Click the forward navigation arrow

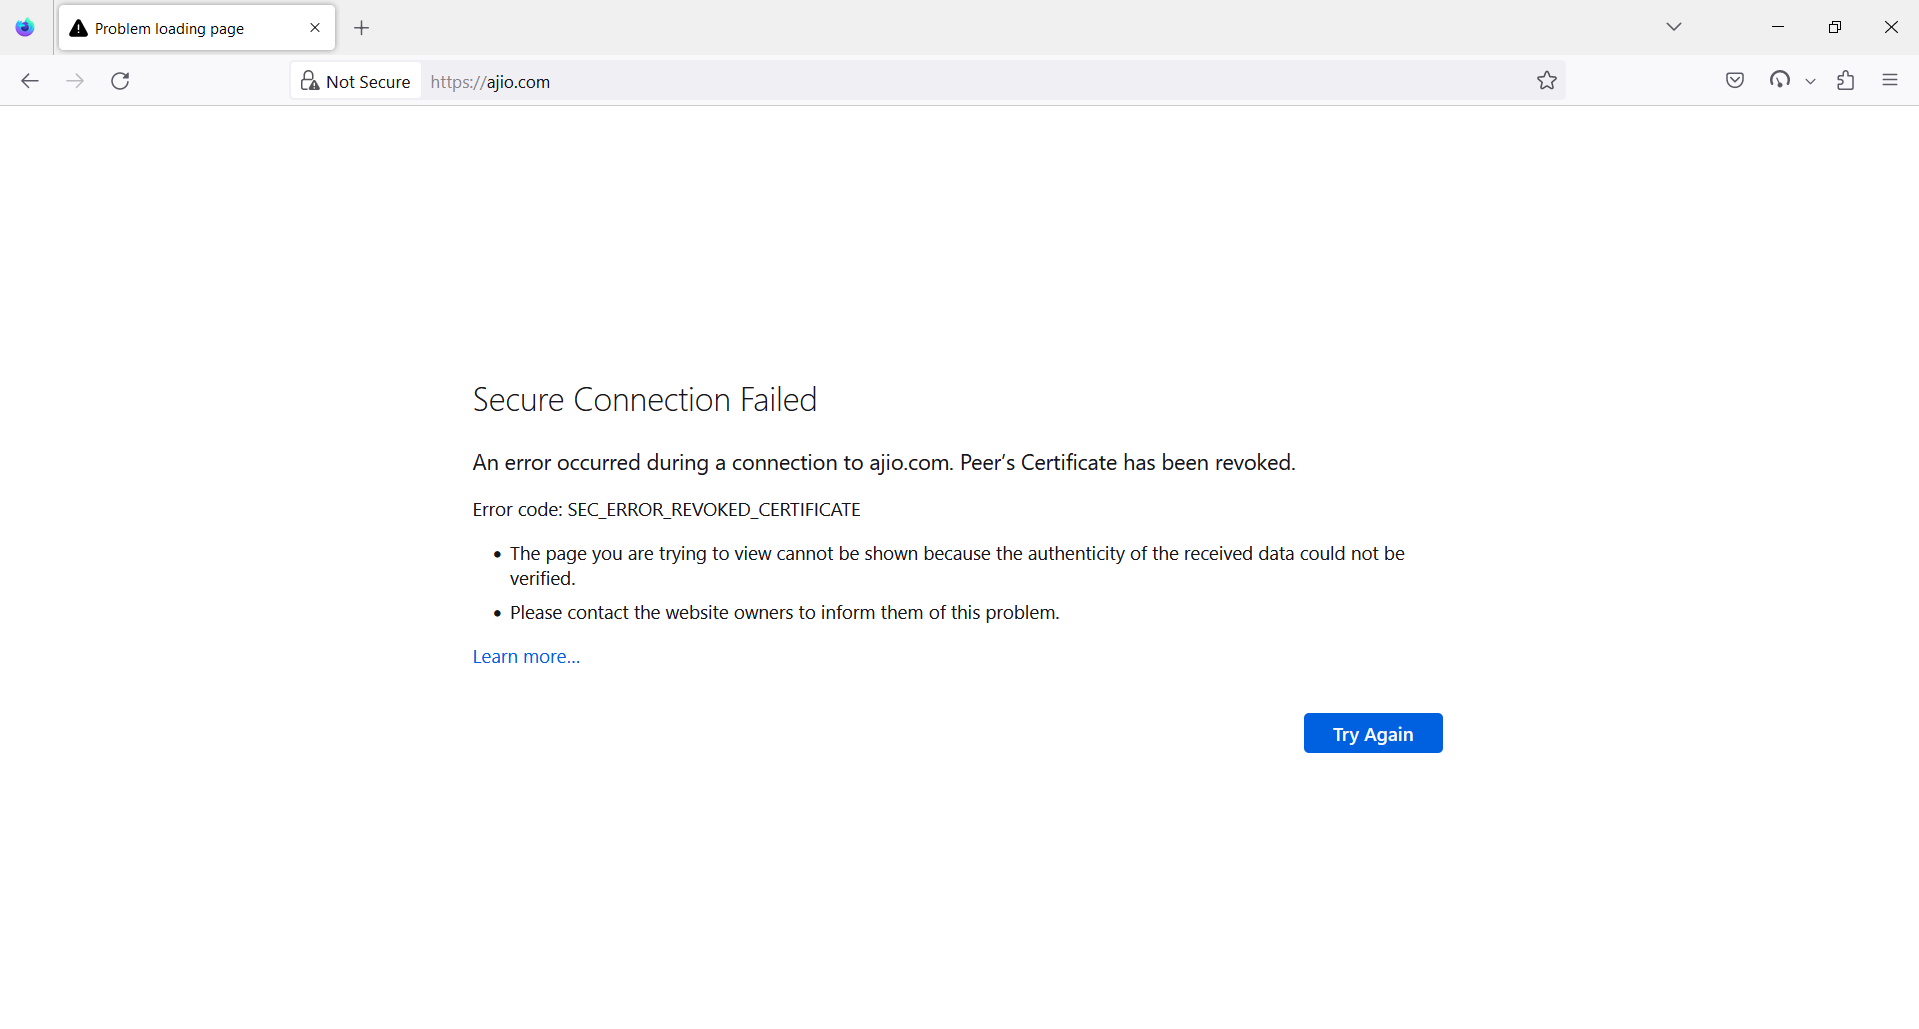tap(75, 81)
